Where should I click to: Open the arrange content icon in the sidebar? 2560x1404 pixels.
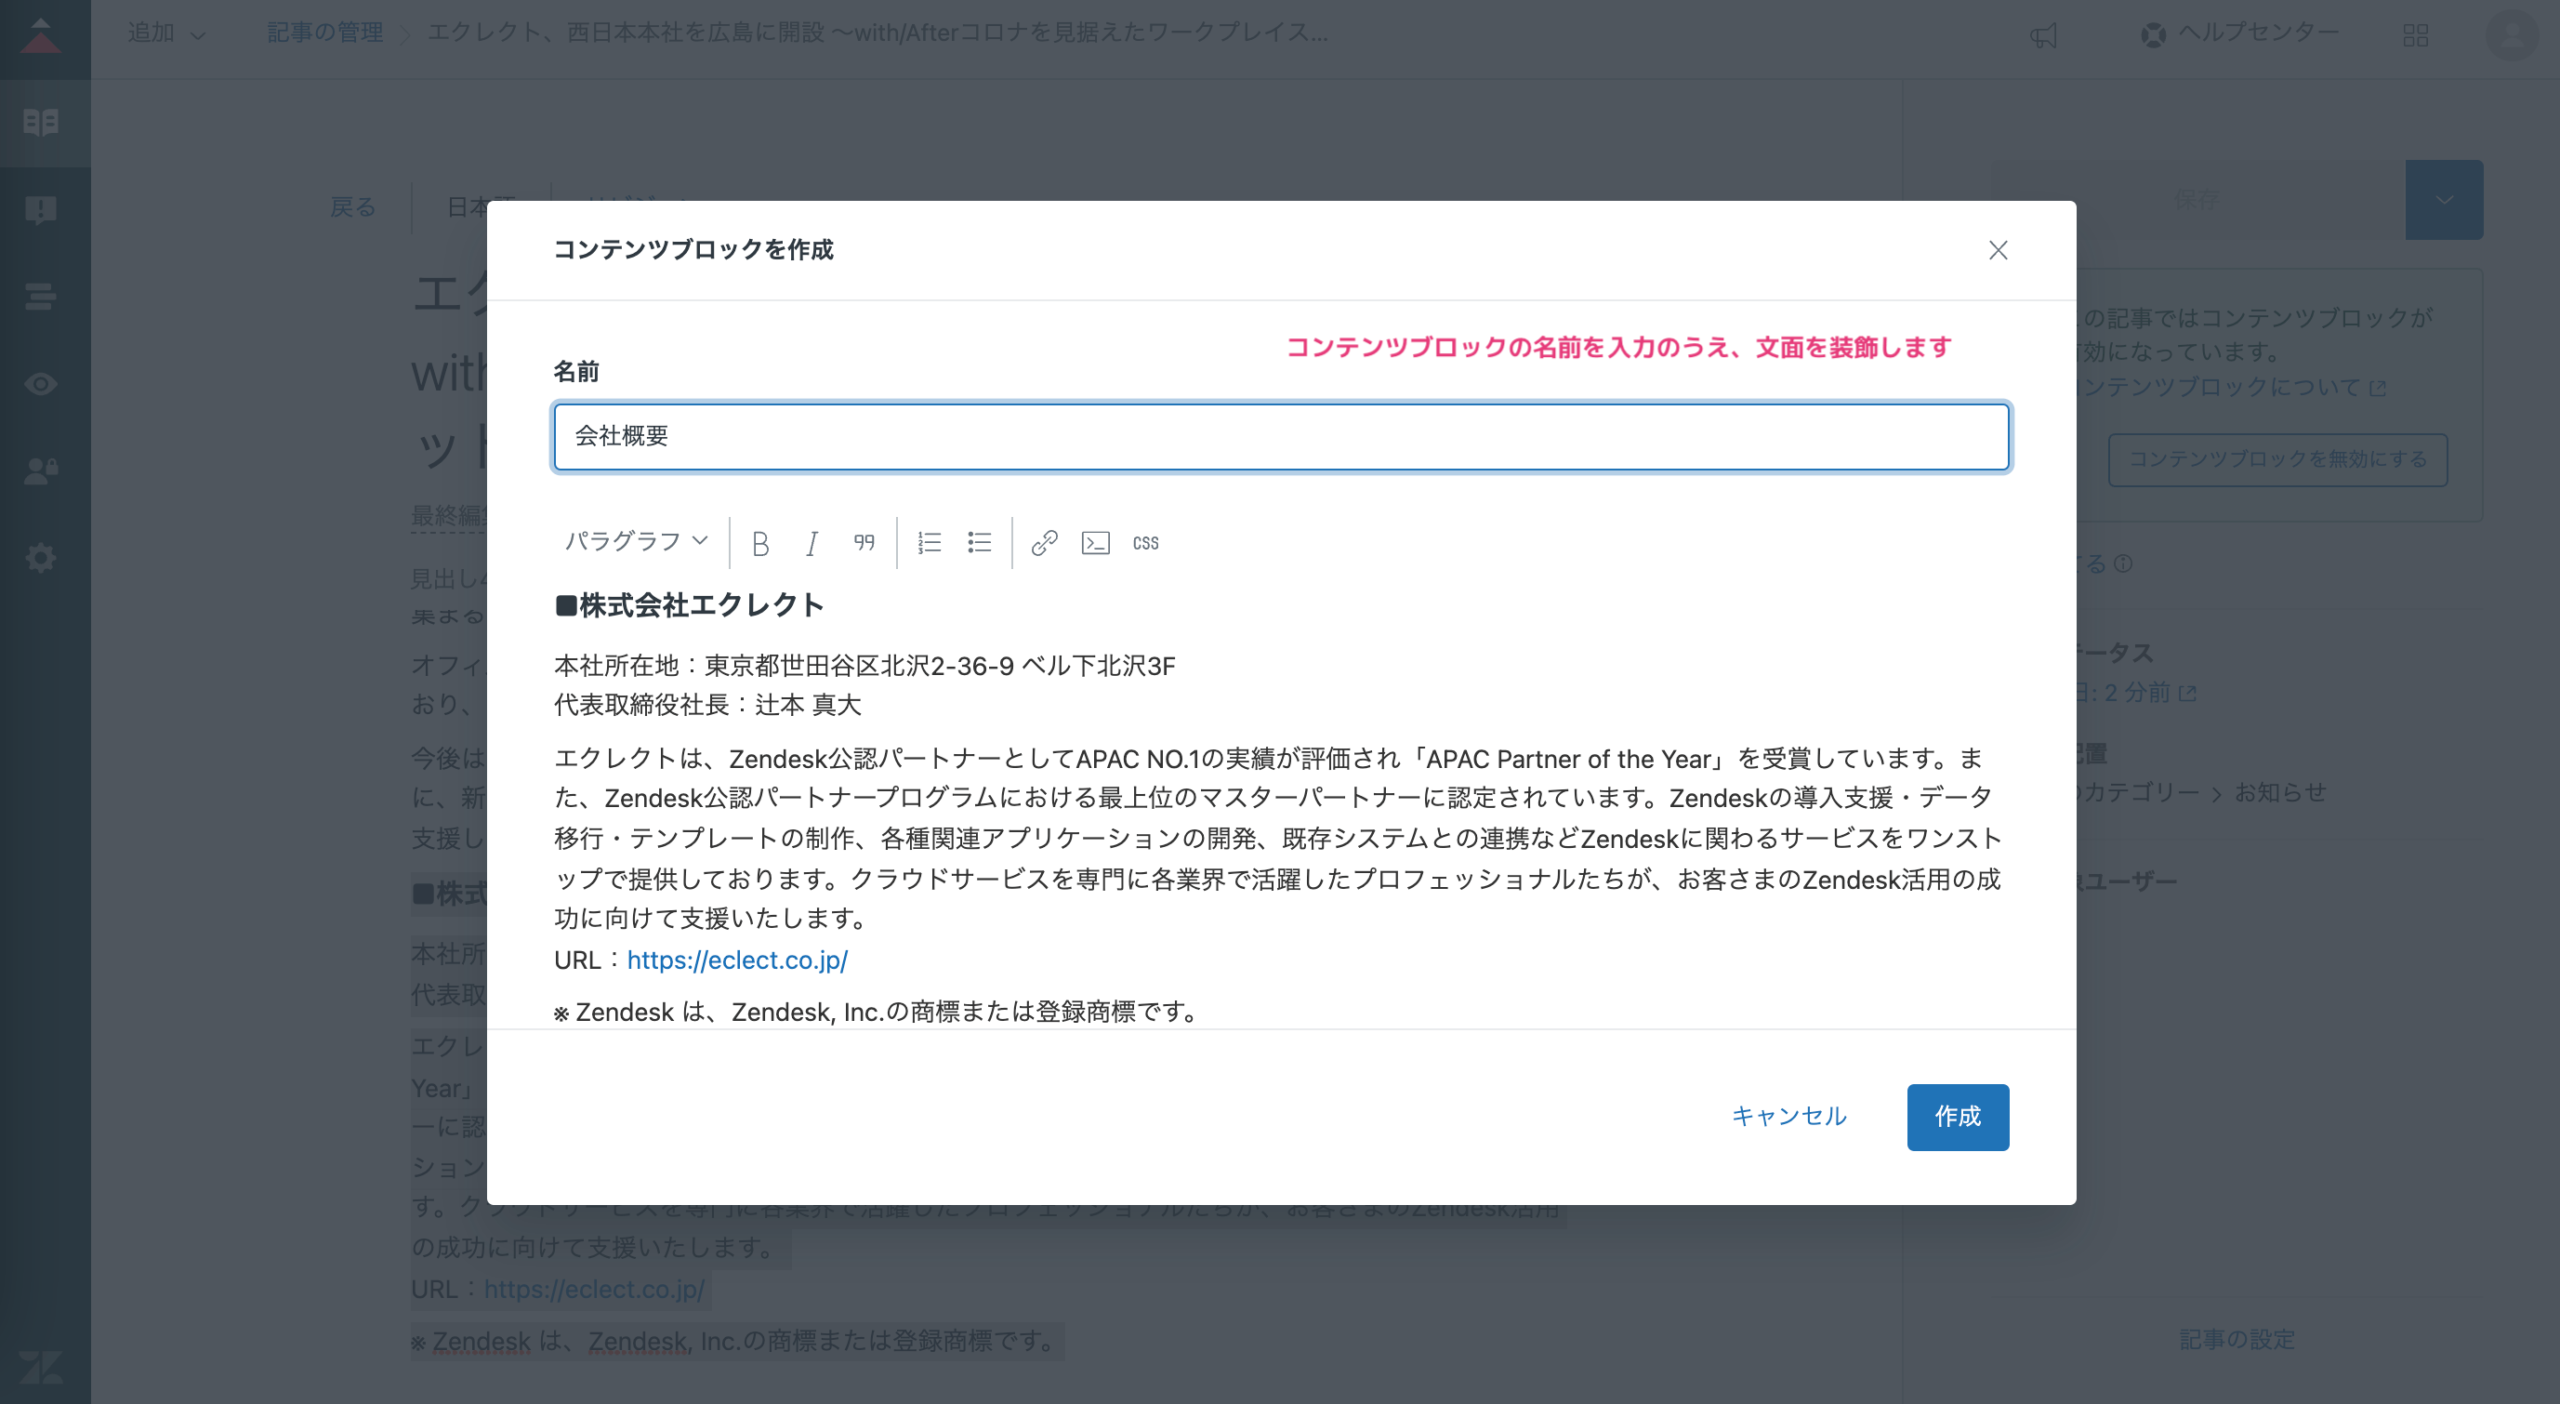(x=41, y=297)
